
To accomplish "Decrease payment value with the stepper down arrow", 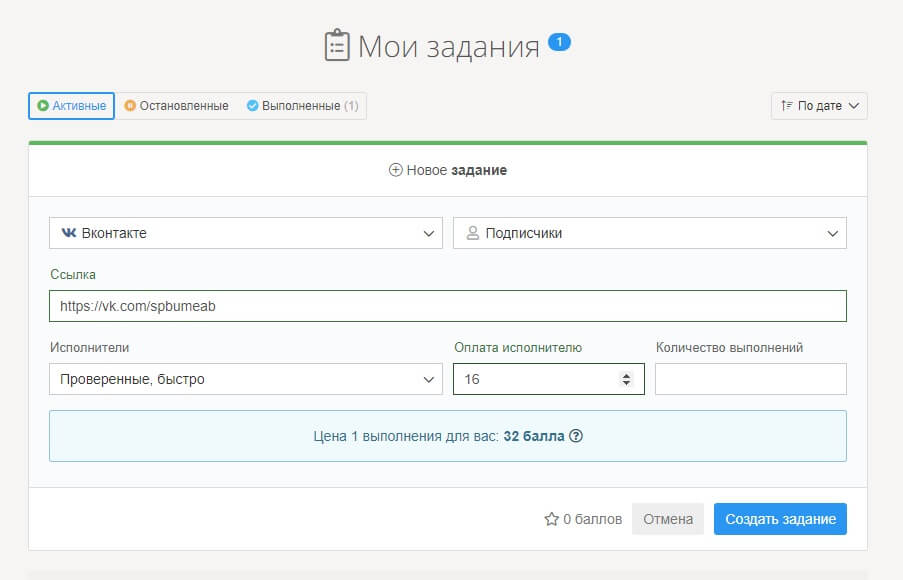I will click(626, 383).
